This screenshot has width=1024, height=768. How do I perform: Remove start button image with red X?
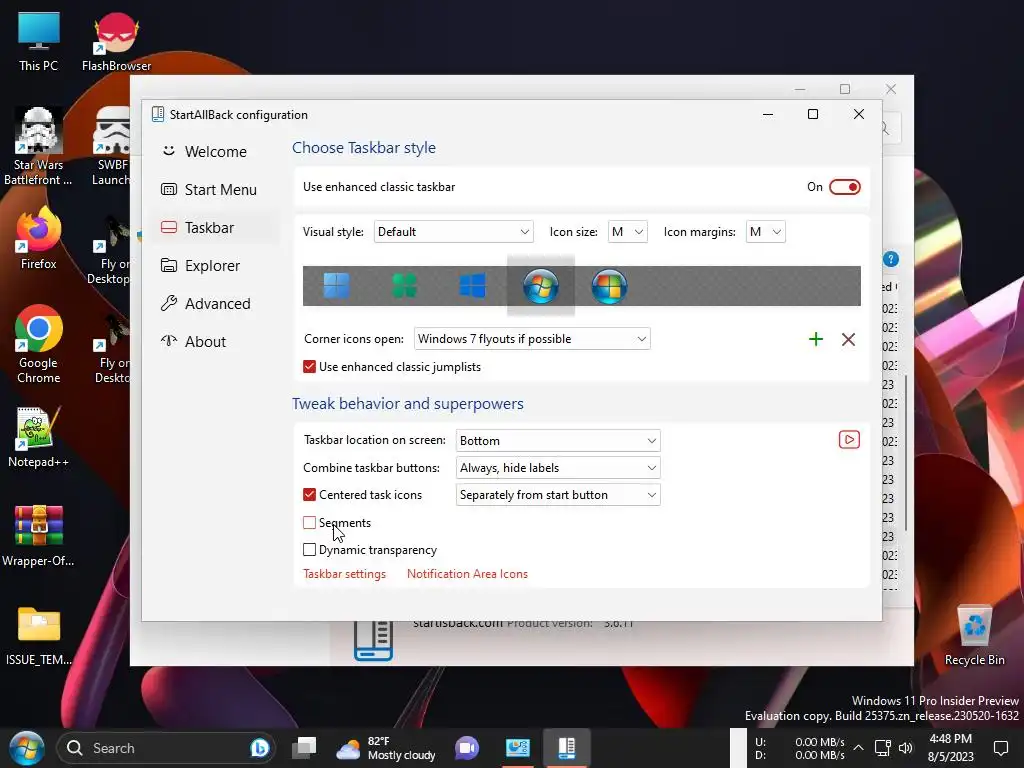pos(848,339)
